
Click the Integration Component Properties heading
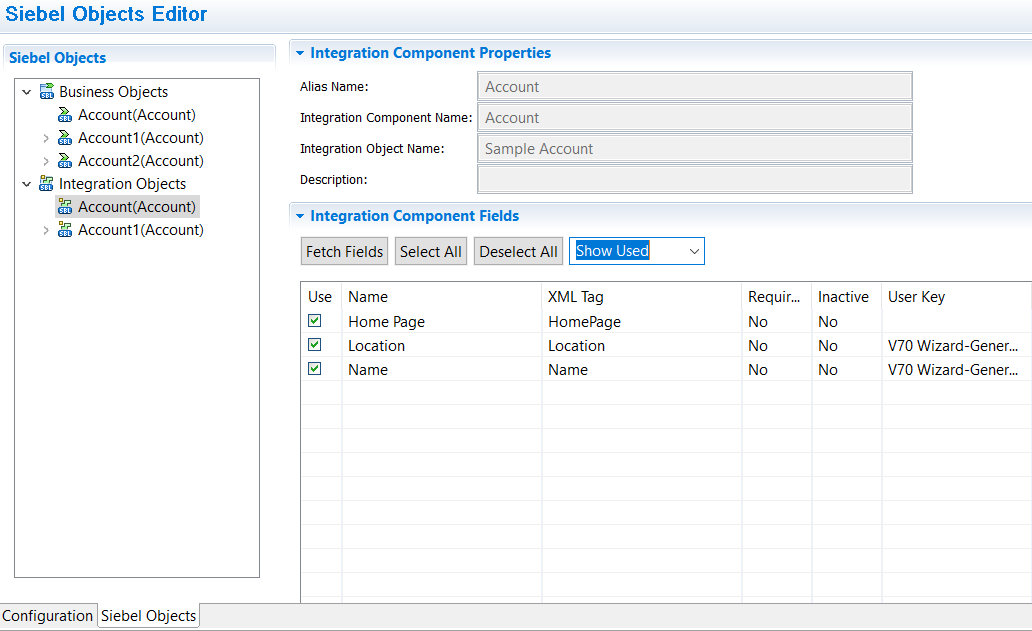pyautogui.click(x=430, y=53)
